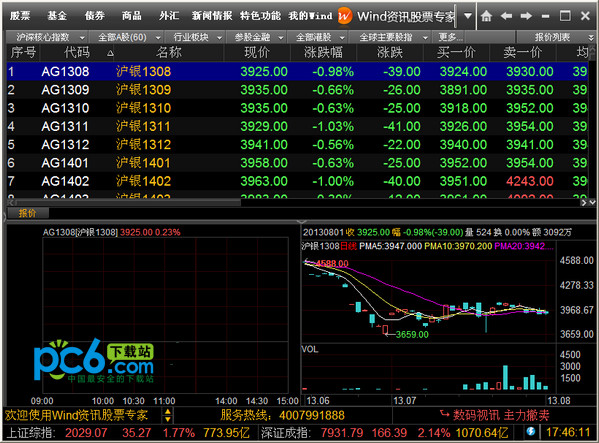Screen dimensions: 599x443
Task: Navigate back with the left arrow icon
Action: (506, 16)
